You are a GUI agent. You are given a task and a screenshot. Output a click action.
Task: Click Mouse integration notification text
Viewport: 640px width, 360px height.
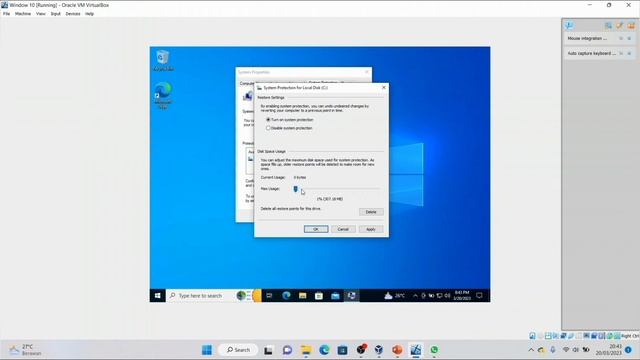pyautogui.click(x=587, y=38)
